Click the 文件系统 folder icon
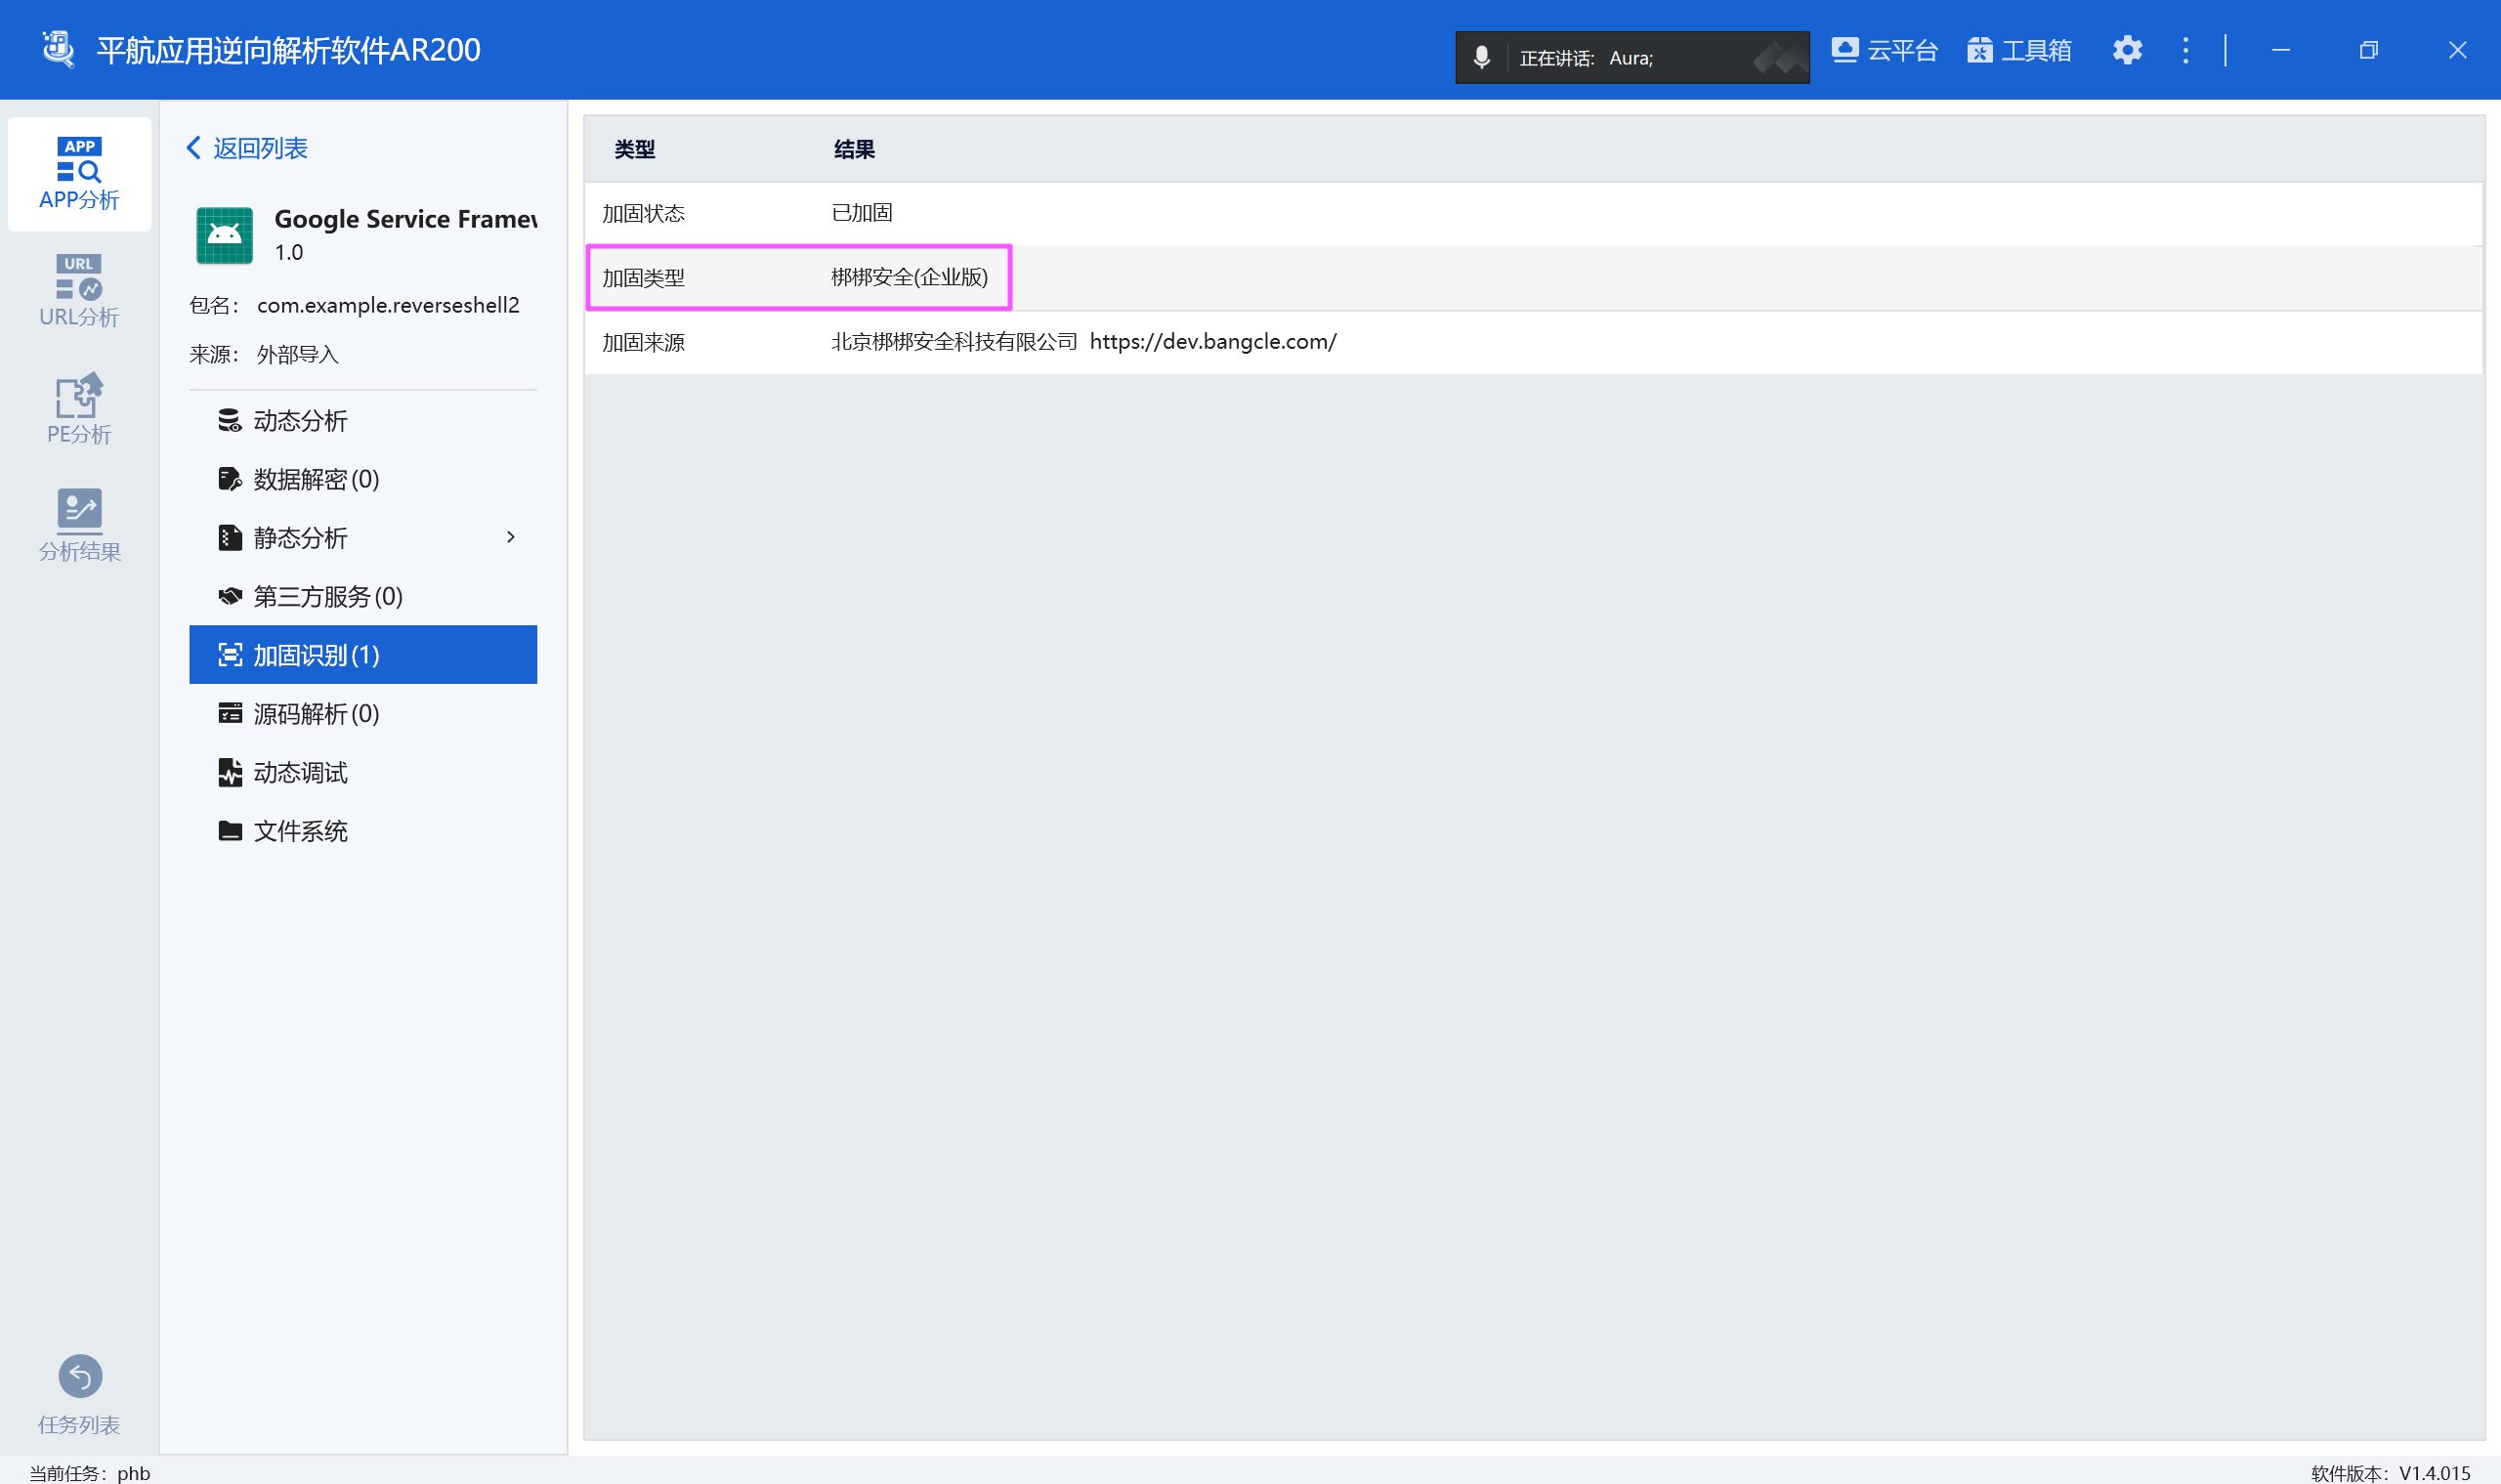This screenshot has width=2501, height=1484. (230, 831)
